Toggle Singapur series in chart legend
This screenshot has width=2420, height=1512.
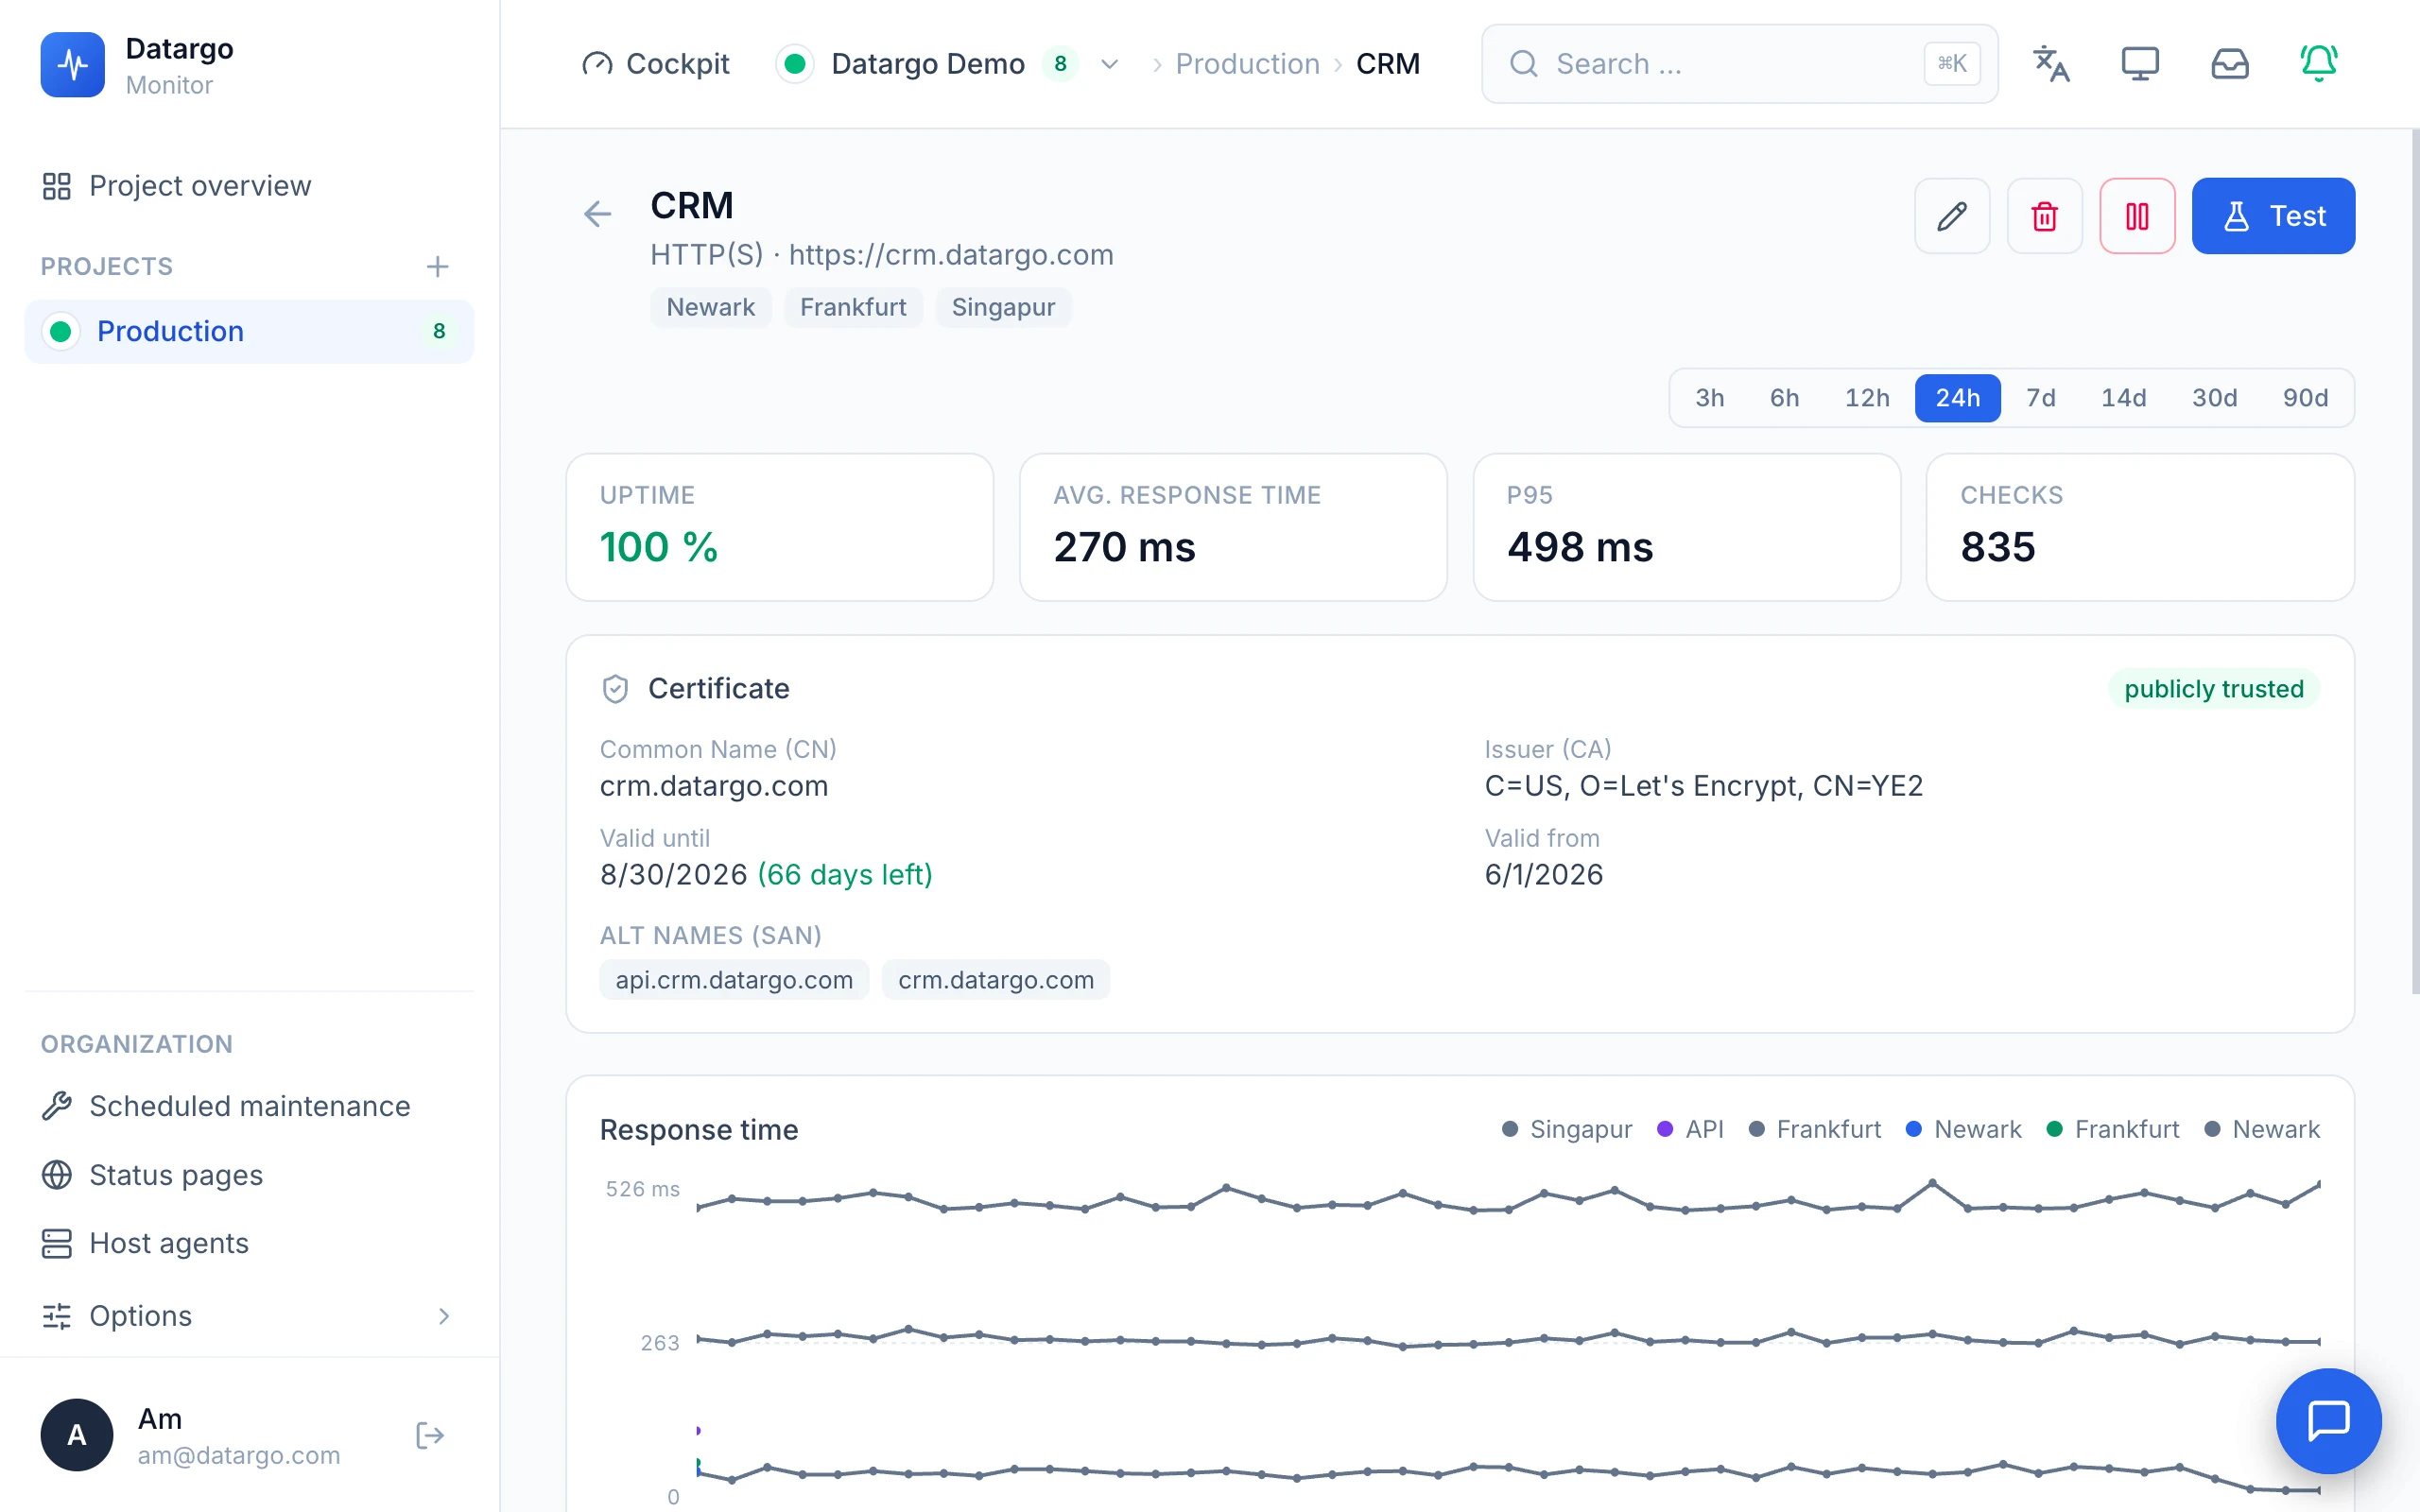[x=1567, y=1129]
